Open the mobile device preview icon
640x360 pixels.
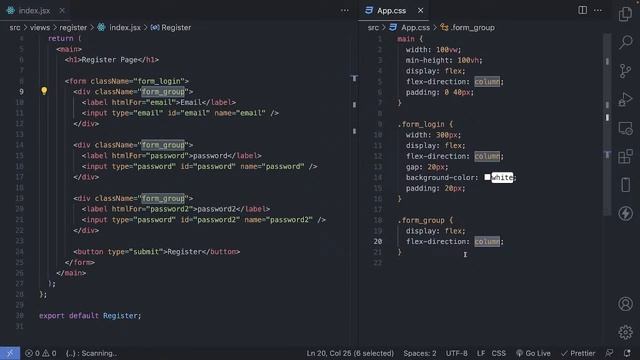[x=625, y=184]
